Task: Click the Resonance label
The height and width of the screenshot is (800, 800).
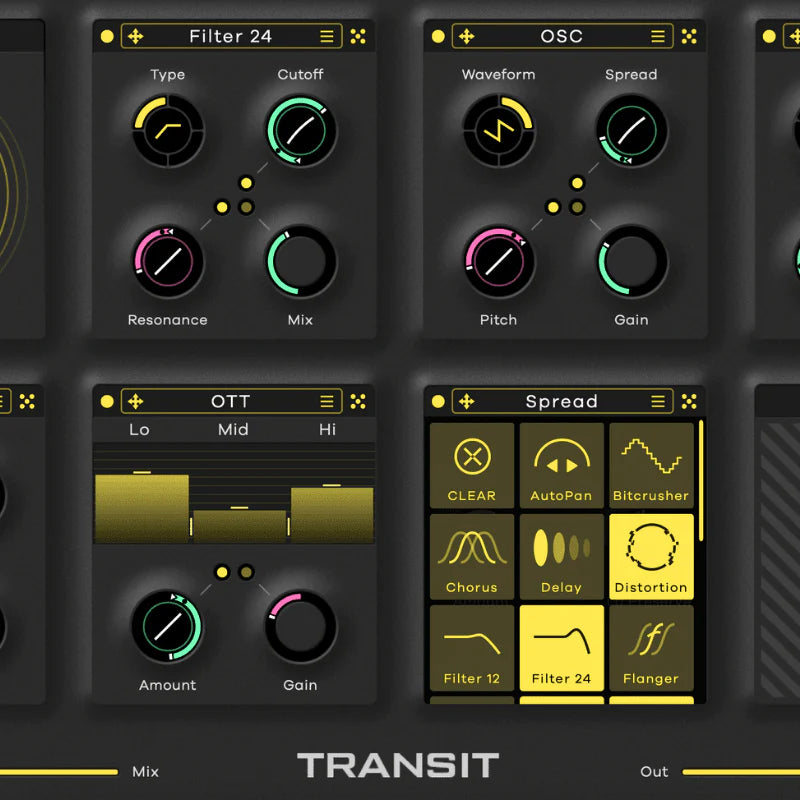Action: point(168,320)
